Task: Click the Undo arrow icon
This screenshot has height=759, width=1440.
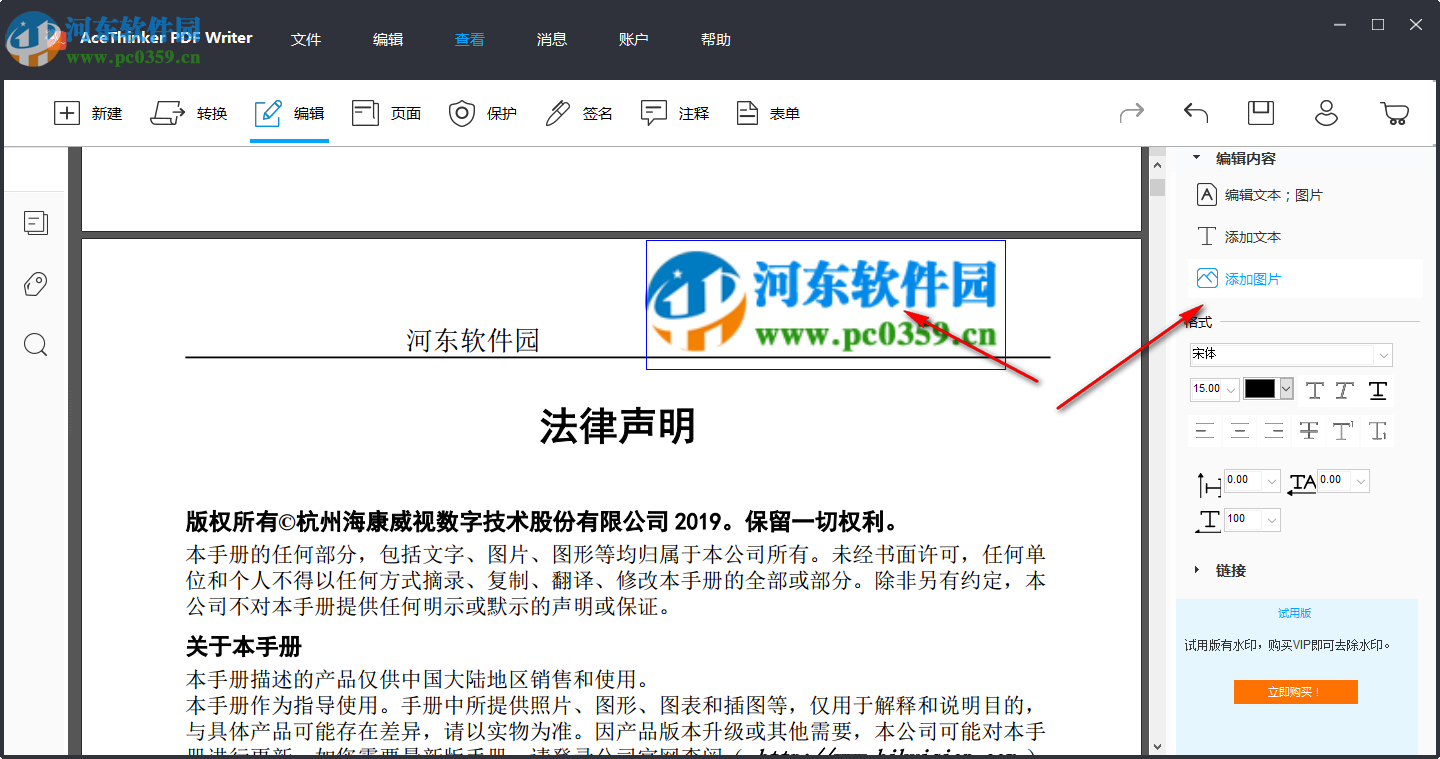Action: click(1195, 113)
